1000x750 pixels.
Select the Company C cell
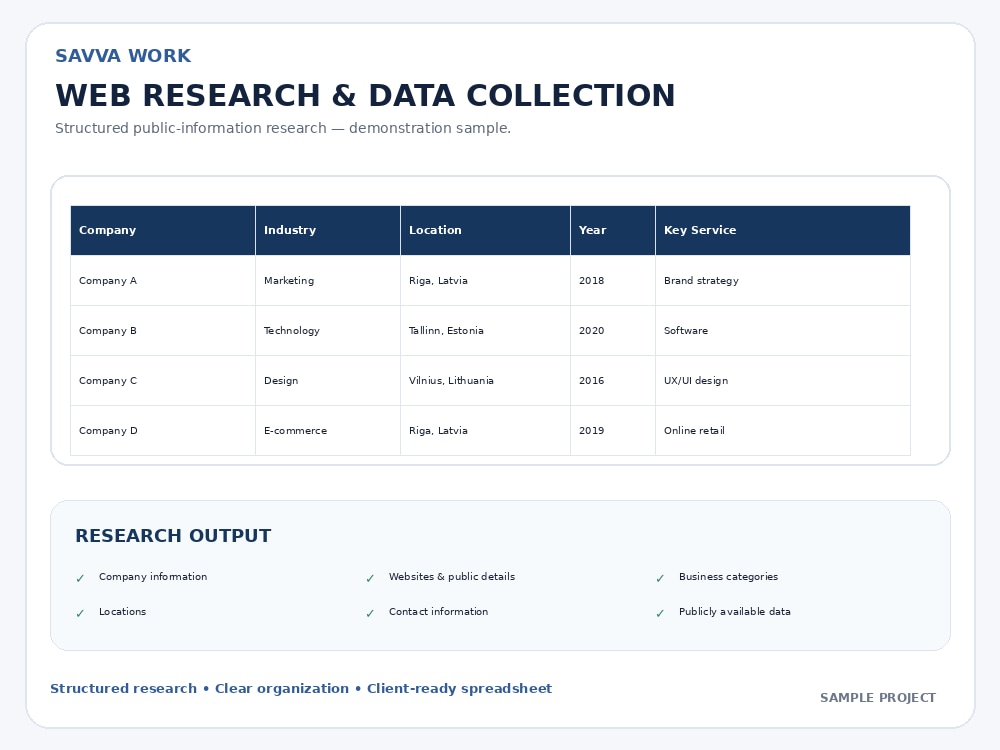click(163, 381)
